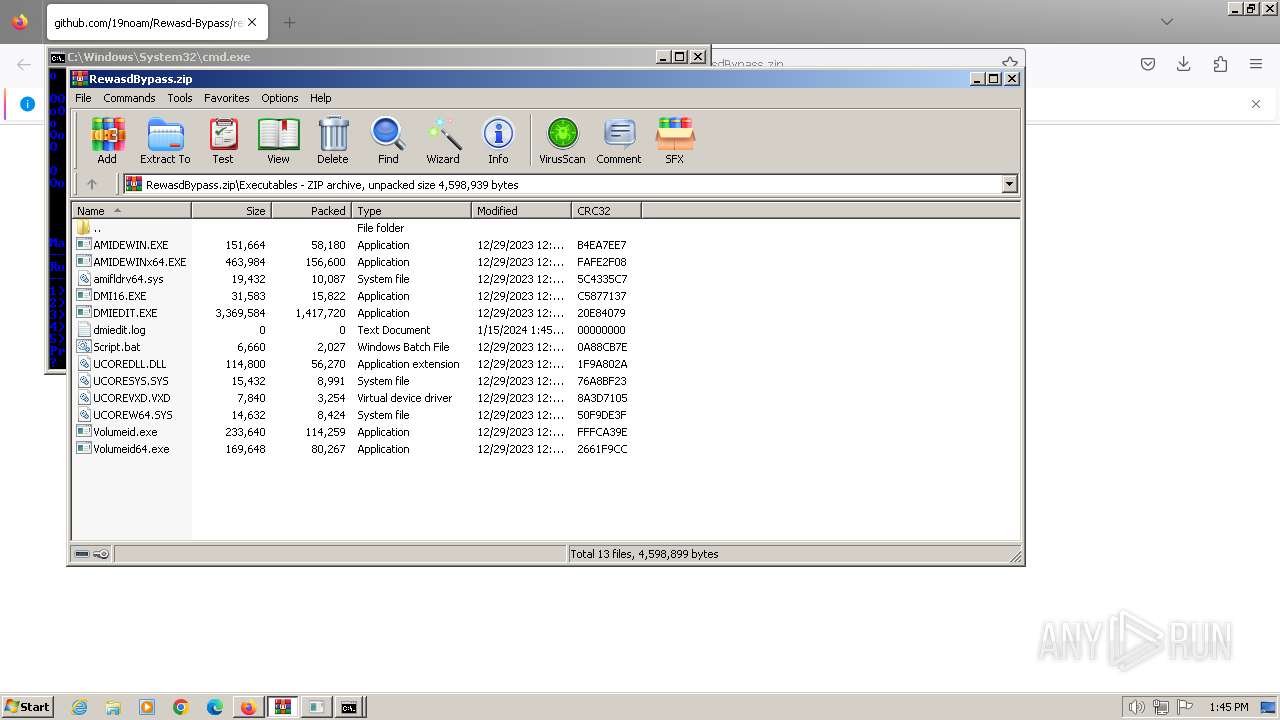Open Microsoft Edge from the taskbar
This screenshot has width=1280, height=720.
click(215, 707)
